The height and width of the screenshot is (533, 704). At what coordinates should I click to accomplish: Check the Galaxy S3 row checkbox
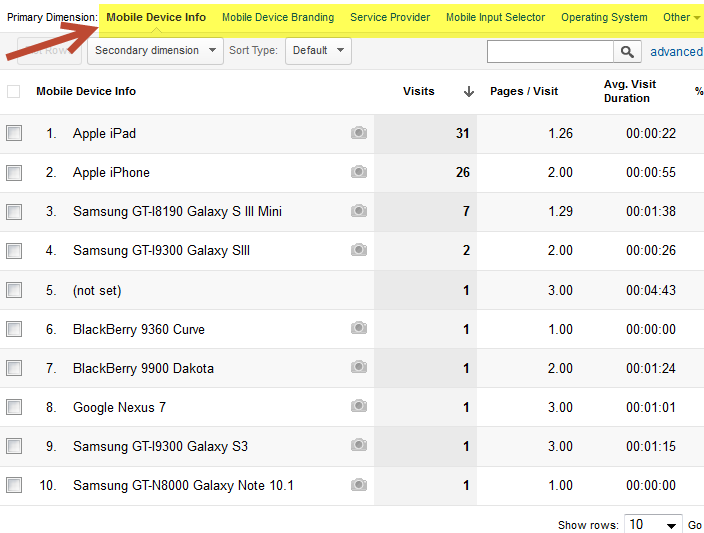point(14,446)
